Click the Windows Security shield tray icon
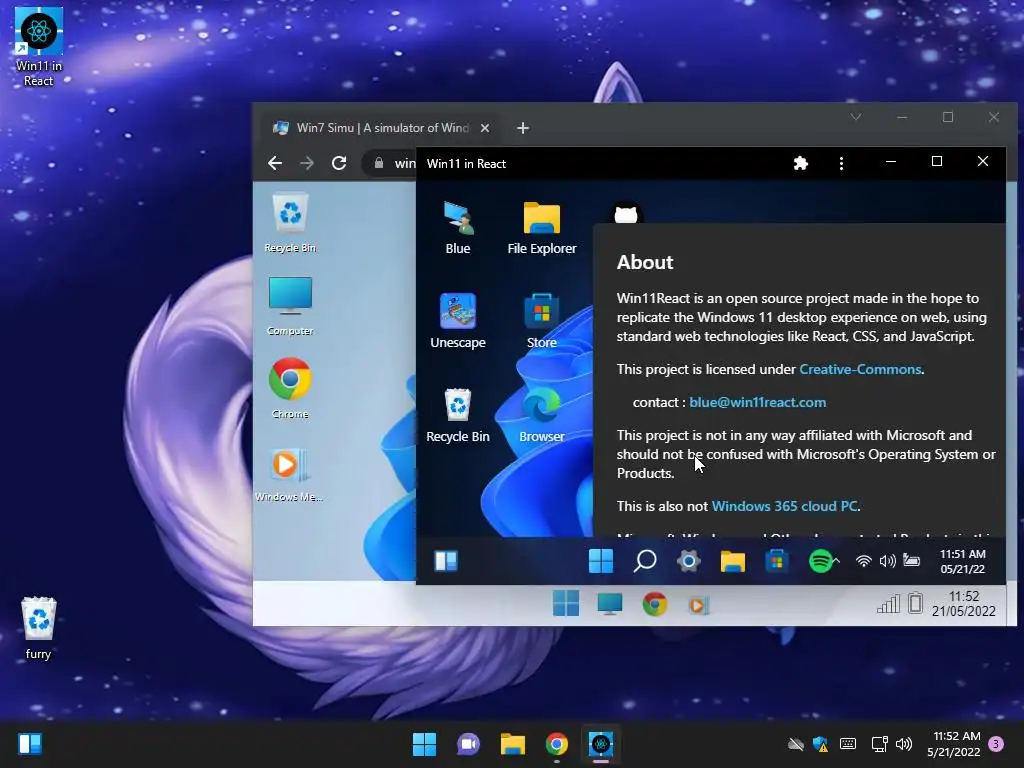The height and width of the screenshot is (768, 1024). pyautogui.click(x=820, y=744)
